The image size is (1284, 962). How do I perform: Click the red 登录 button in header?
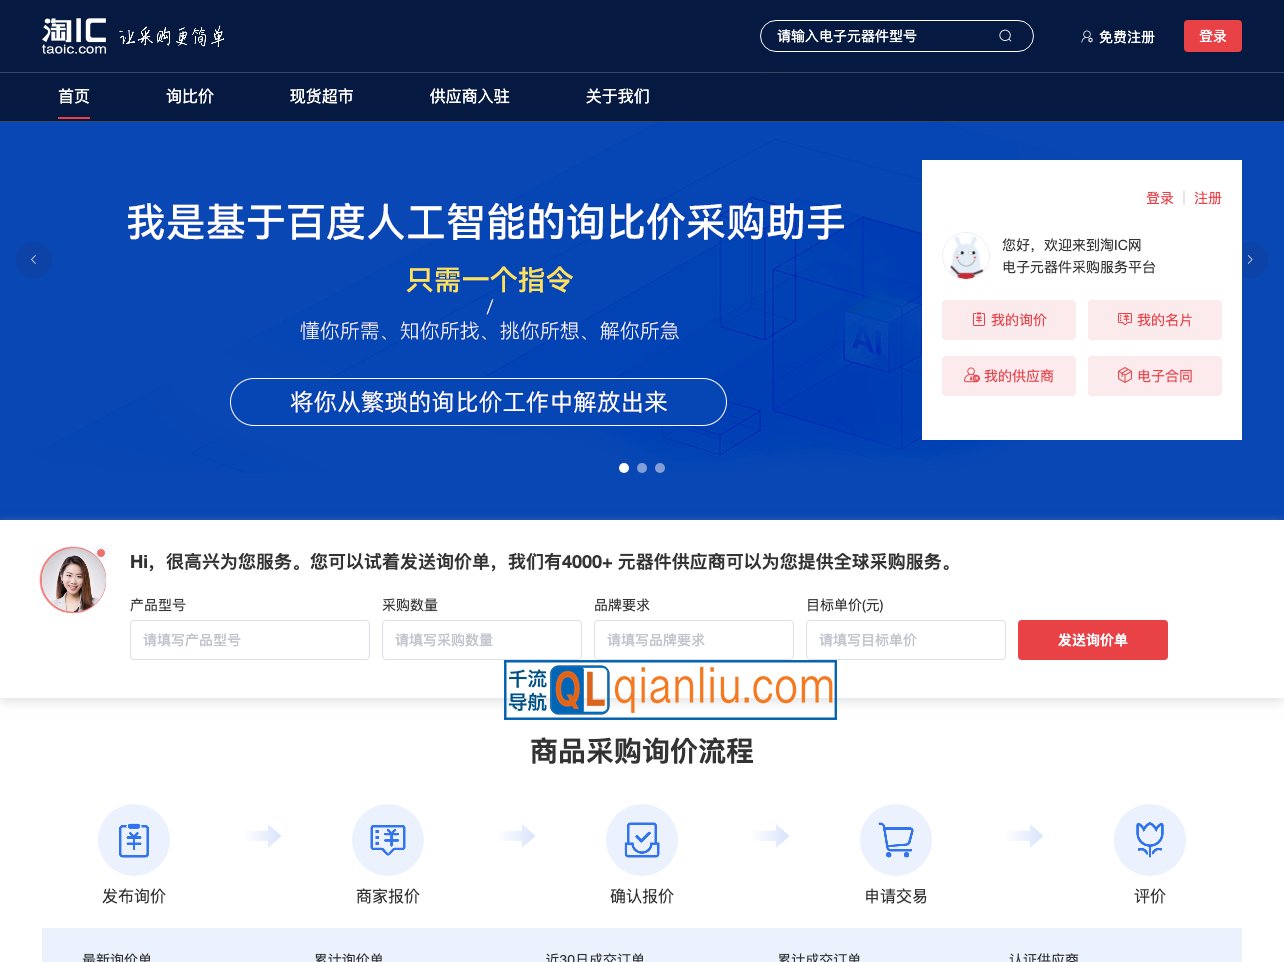click(x=1212, y=36)
